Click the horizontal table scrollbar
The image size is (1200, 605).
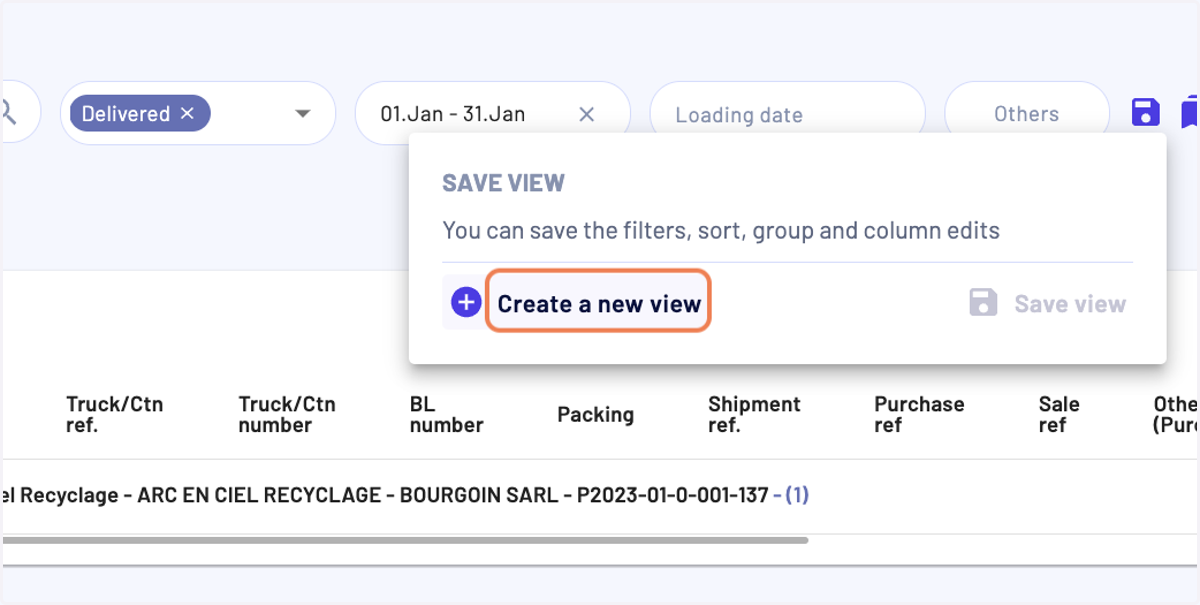pos(404,540)
